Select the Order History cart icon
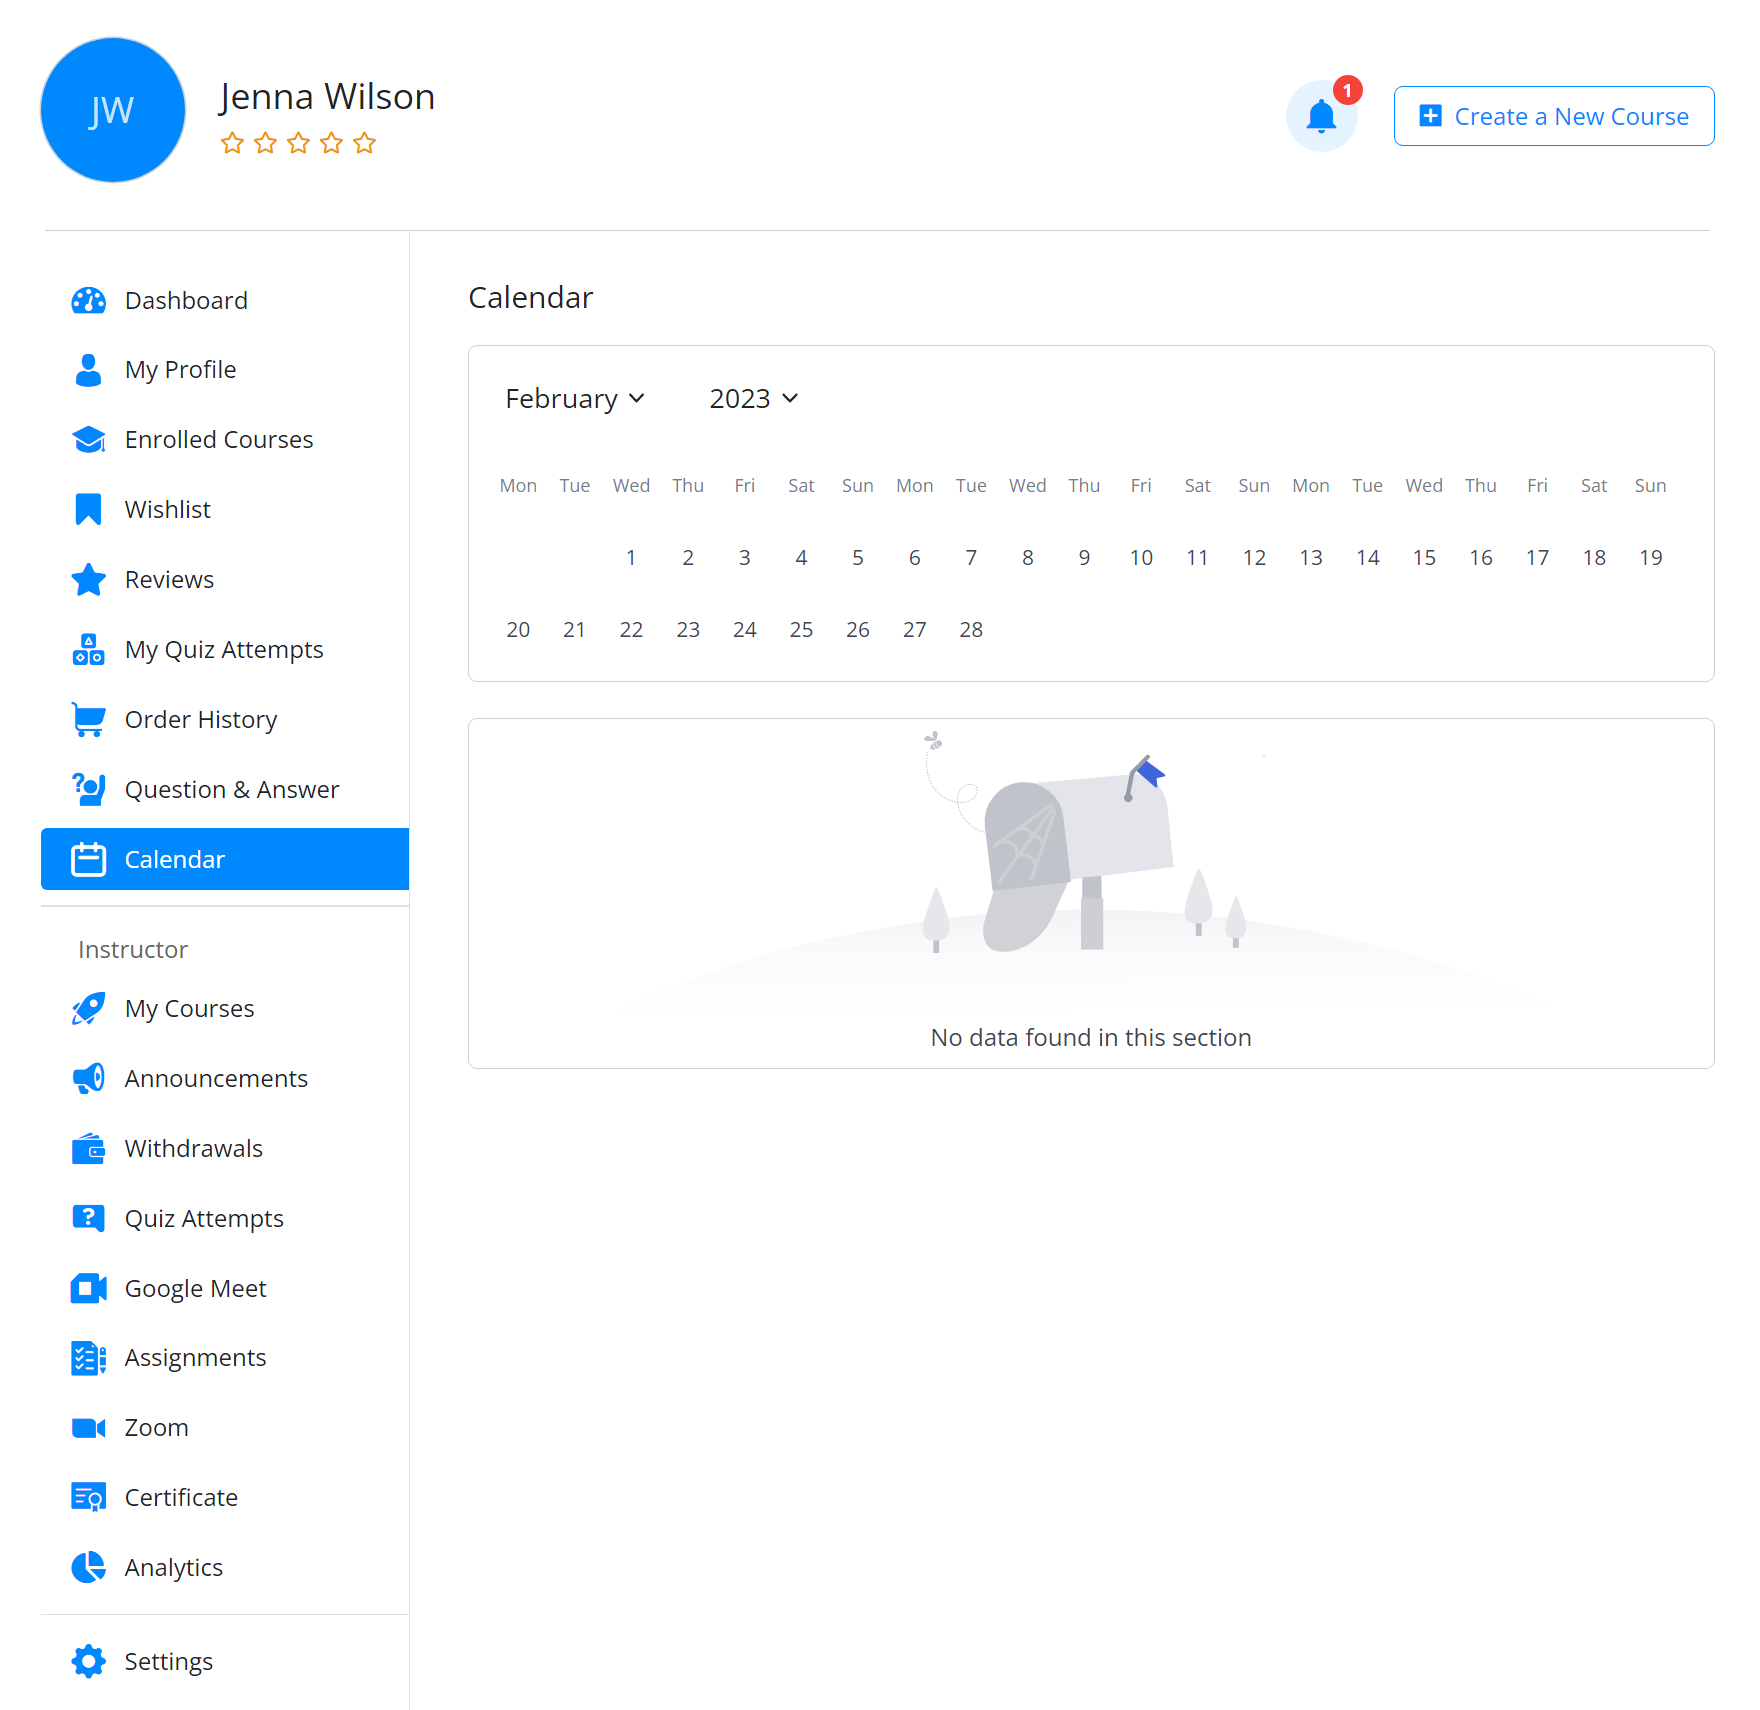Viewport: 1760px width, 1710px height. pyautogui.click(x=88, y=719)
